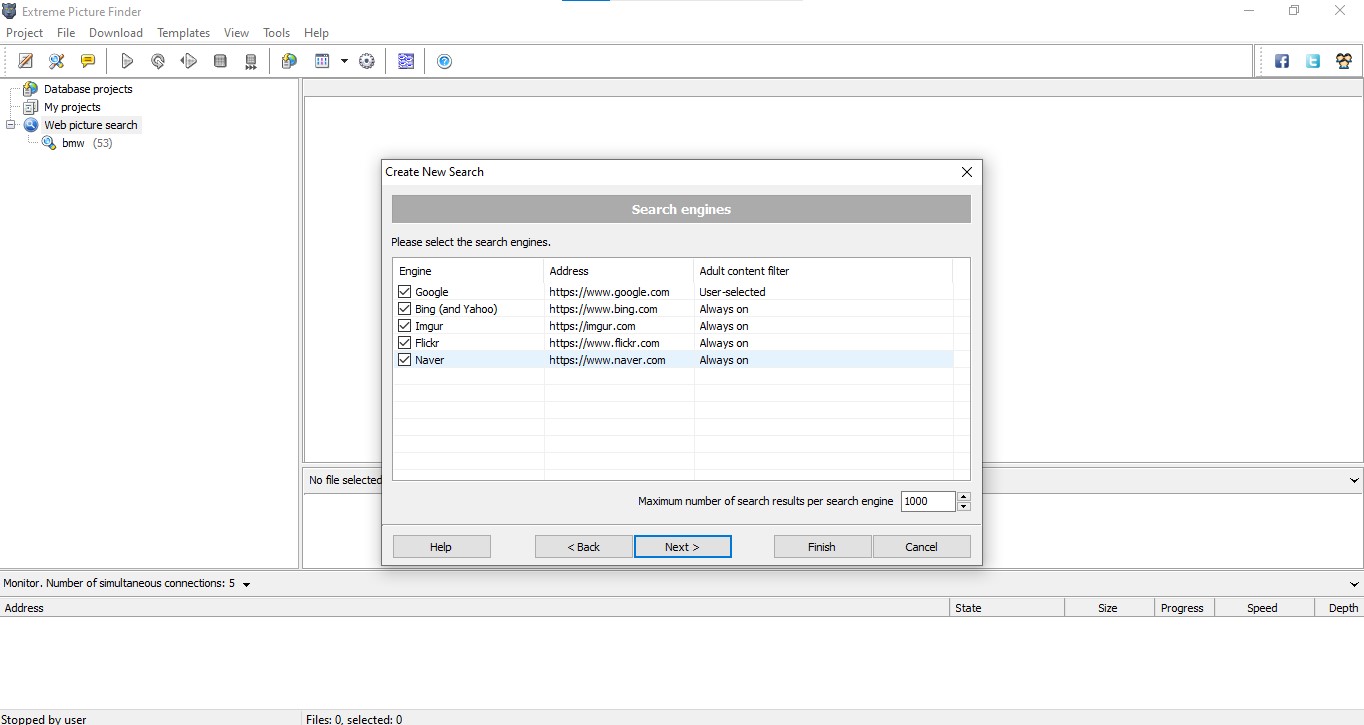Screen dimensions: 1364x725
Task: Uncheck the Naver search engine checkbox
Action: pyautogui.click(x=405, y=360)
